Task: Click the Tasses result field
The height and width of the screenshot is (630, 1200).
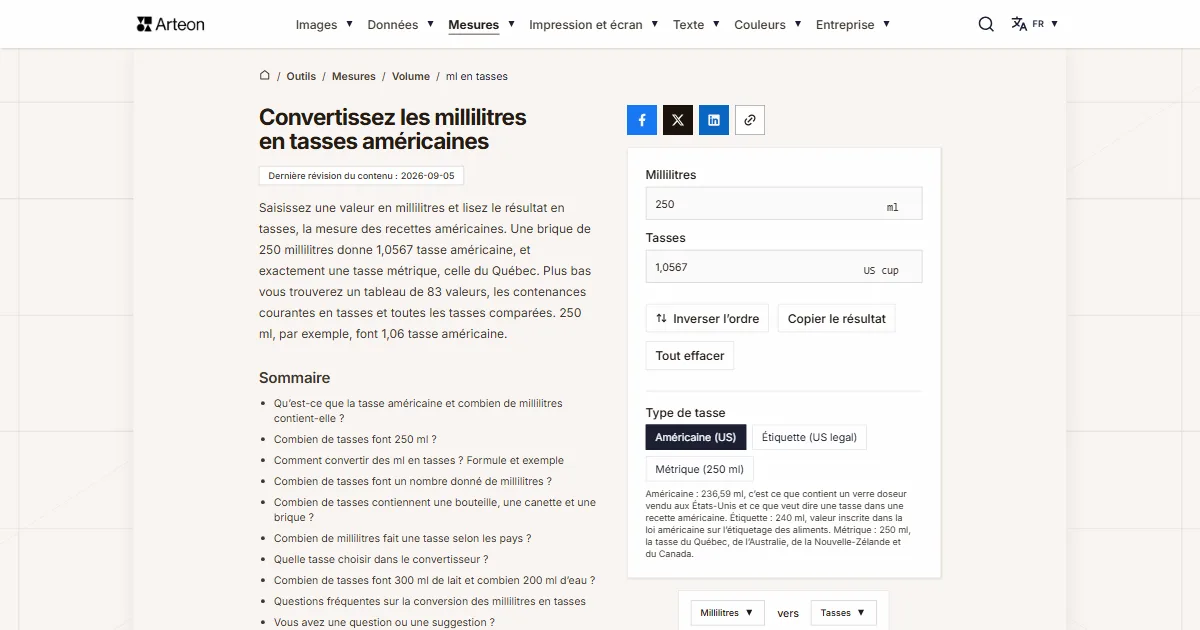Action: pos(784,267)
